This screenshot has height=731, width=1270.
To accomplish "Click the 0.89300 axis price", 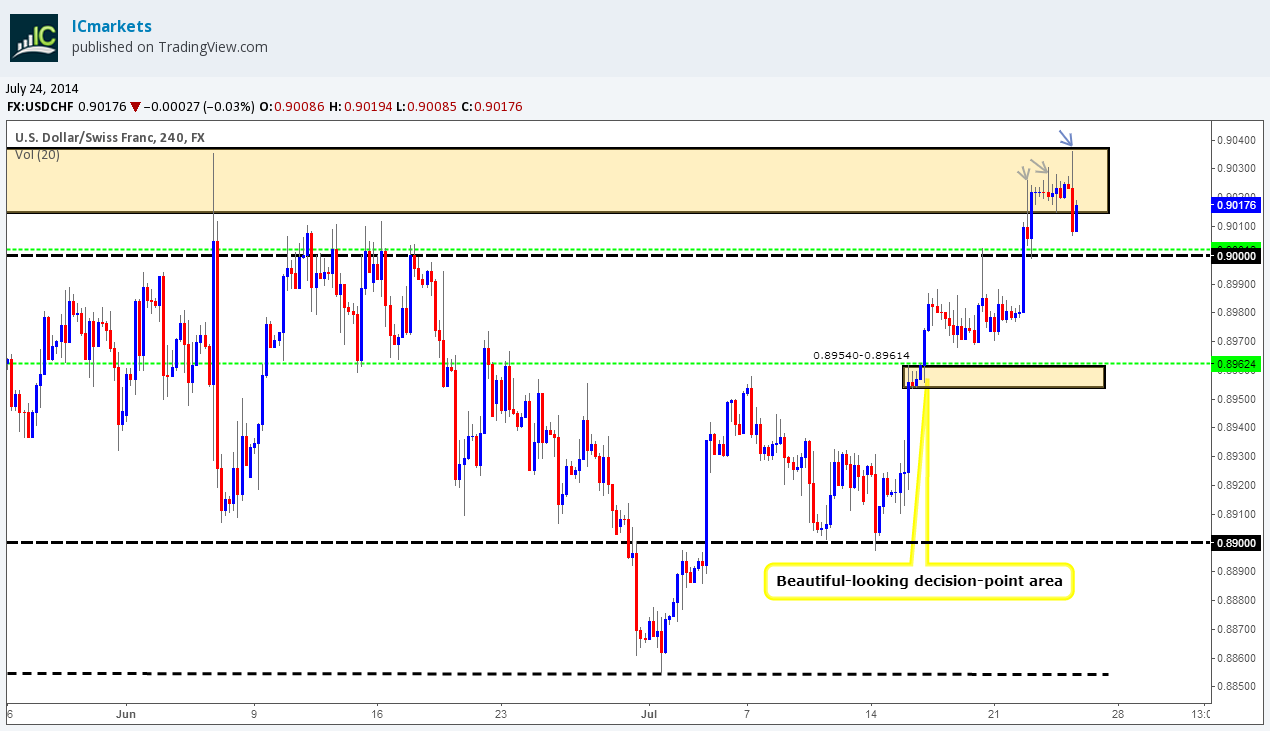I will pos(1237,456).
